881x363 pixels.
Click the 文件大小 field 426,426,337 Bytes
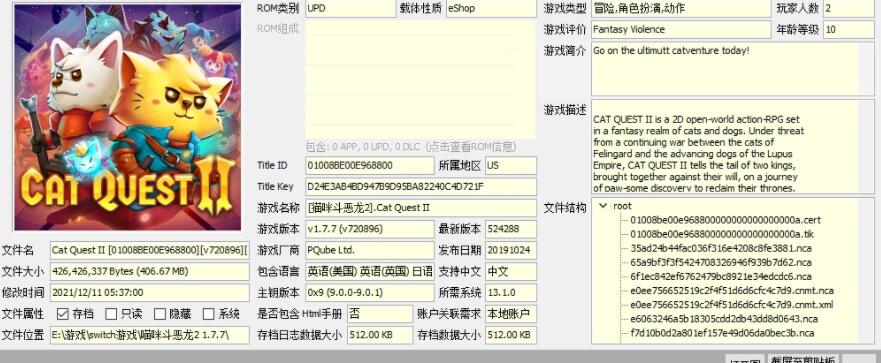[x=149, y=271]
